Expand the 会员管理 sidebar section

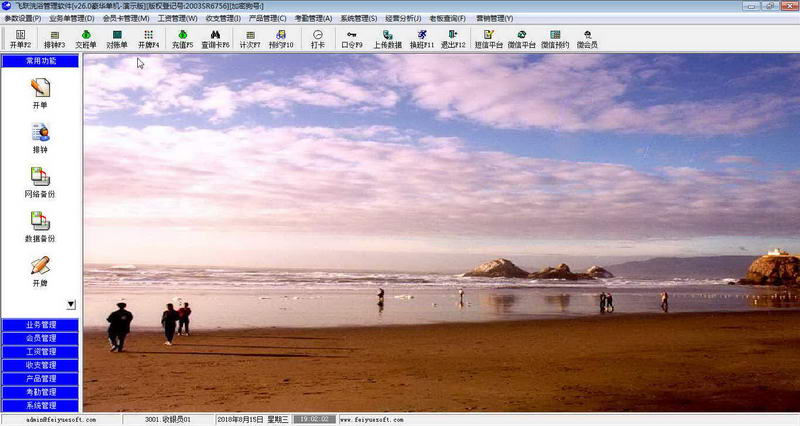[x=40, y=338]
